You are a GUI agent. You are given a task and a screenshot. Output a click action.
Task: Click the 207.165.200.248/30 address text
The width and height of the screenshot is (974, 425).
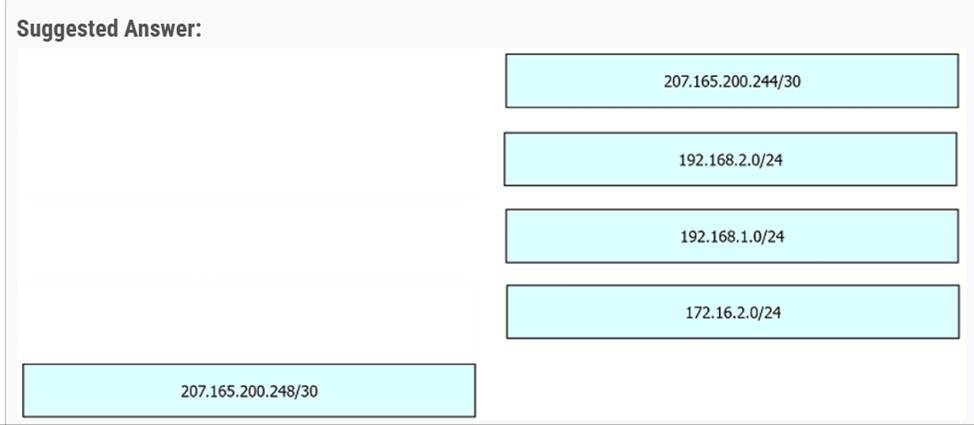pos(249,391)
